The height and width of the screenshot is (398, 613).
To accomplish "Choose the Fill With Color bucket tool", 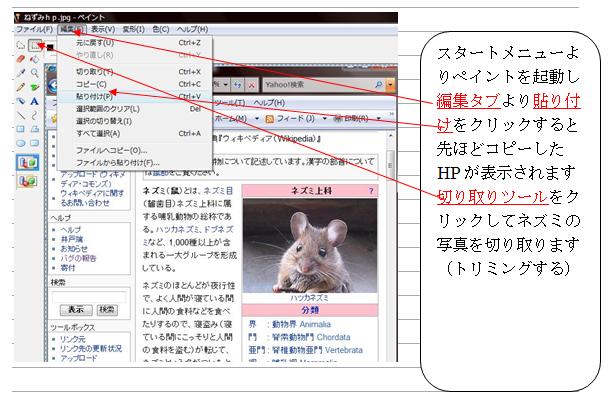I will coord(35,59).
